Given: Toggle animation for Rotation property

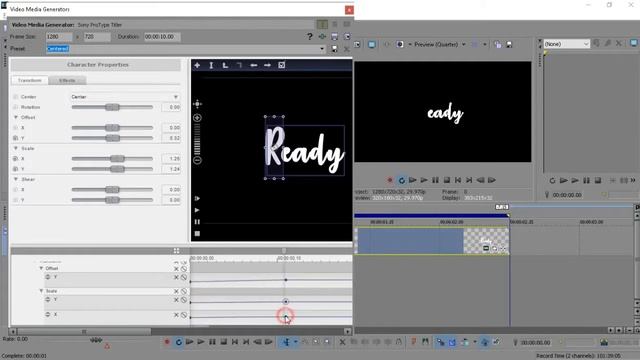Looking at the screenshot, I should pos(16,107).
